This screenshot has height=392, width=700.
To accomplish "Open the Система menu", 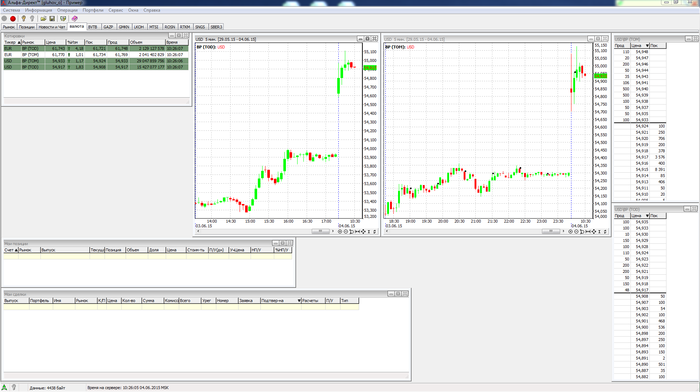I will tap(11, 10).
